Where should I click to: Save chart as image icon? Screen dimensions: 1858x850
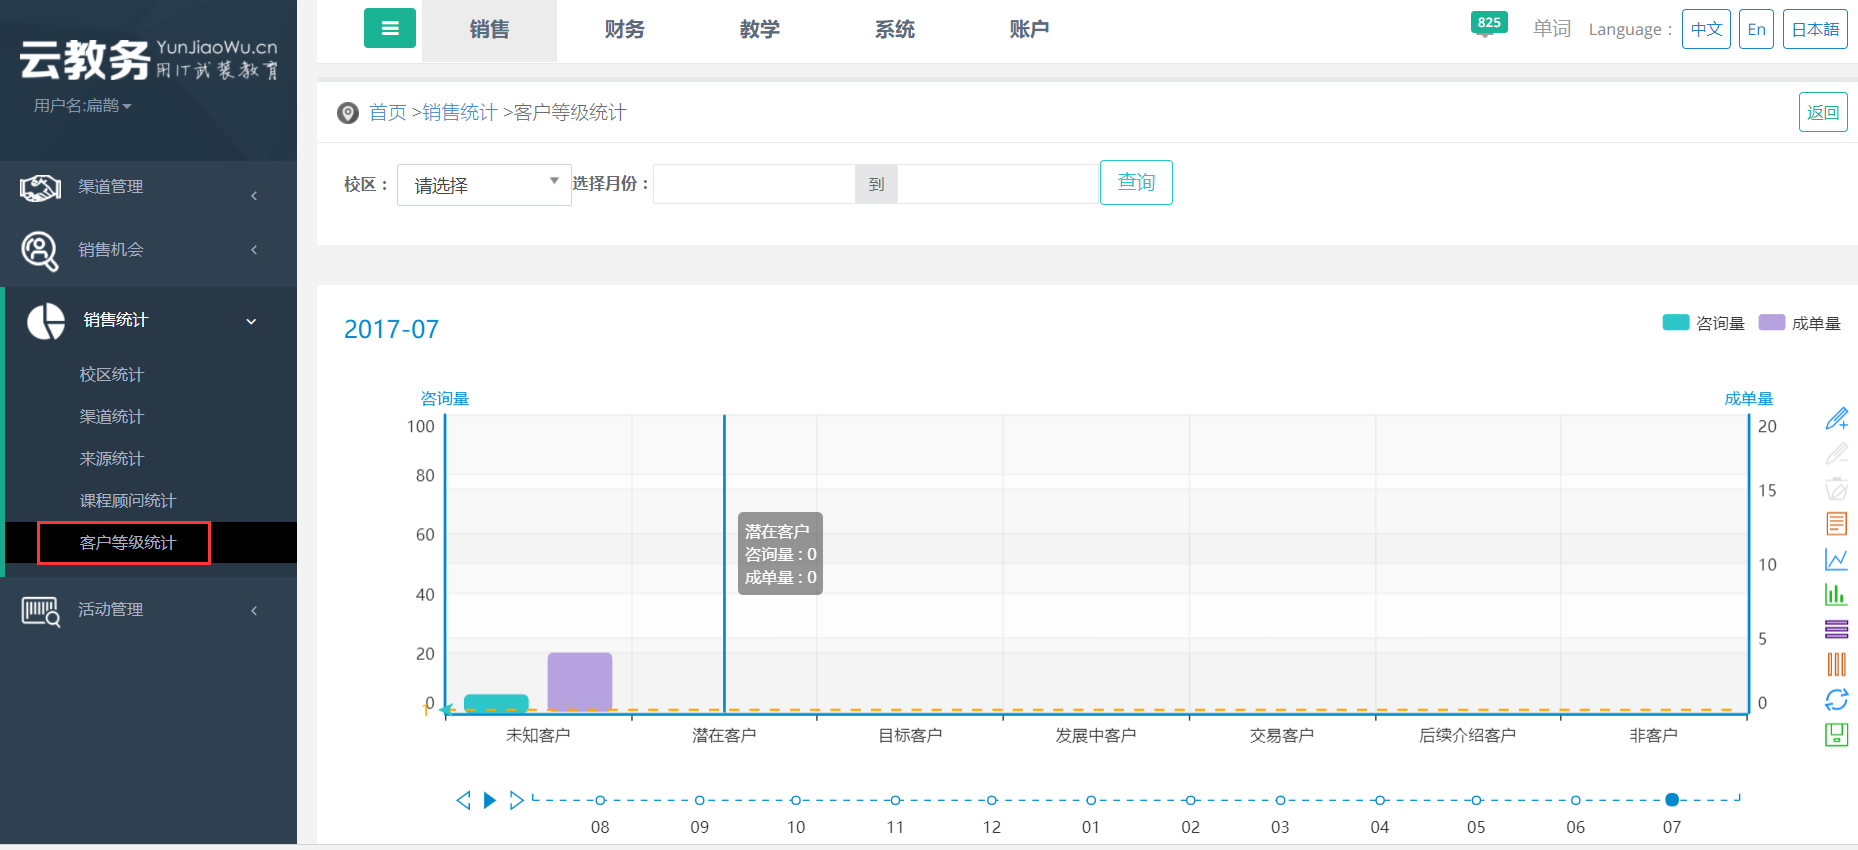pos(1836,735)
